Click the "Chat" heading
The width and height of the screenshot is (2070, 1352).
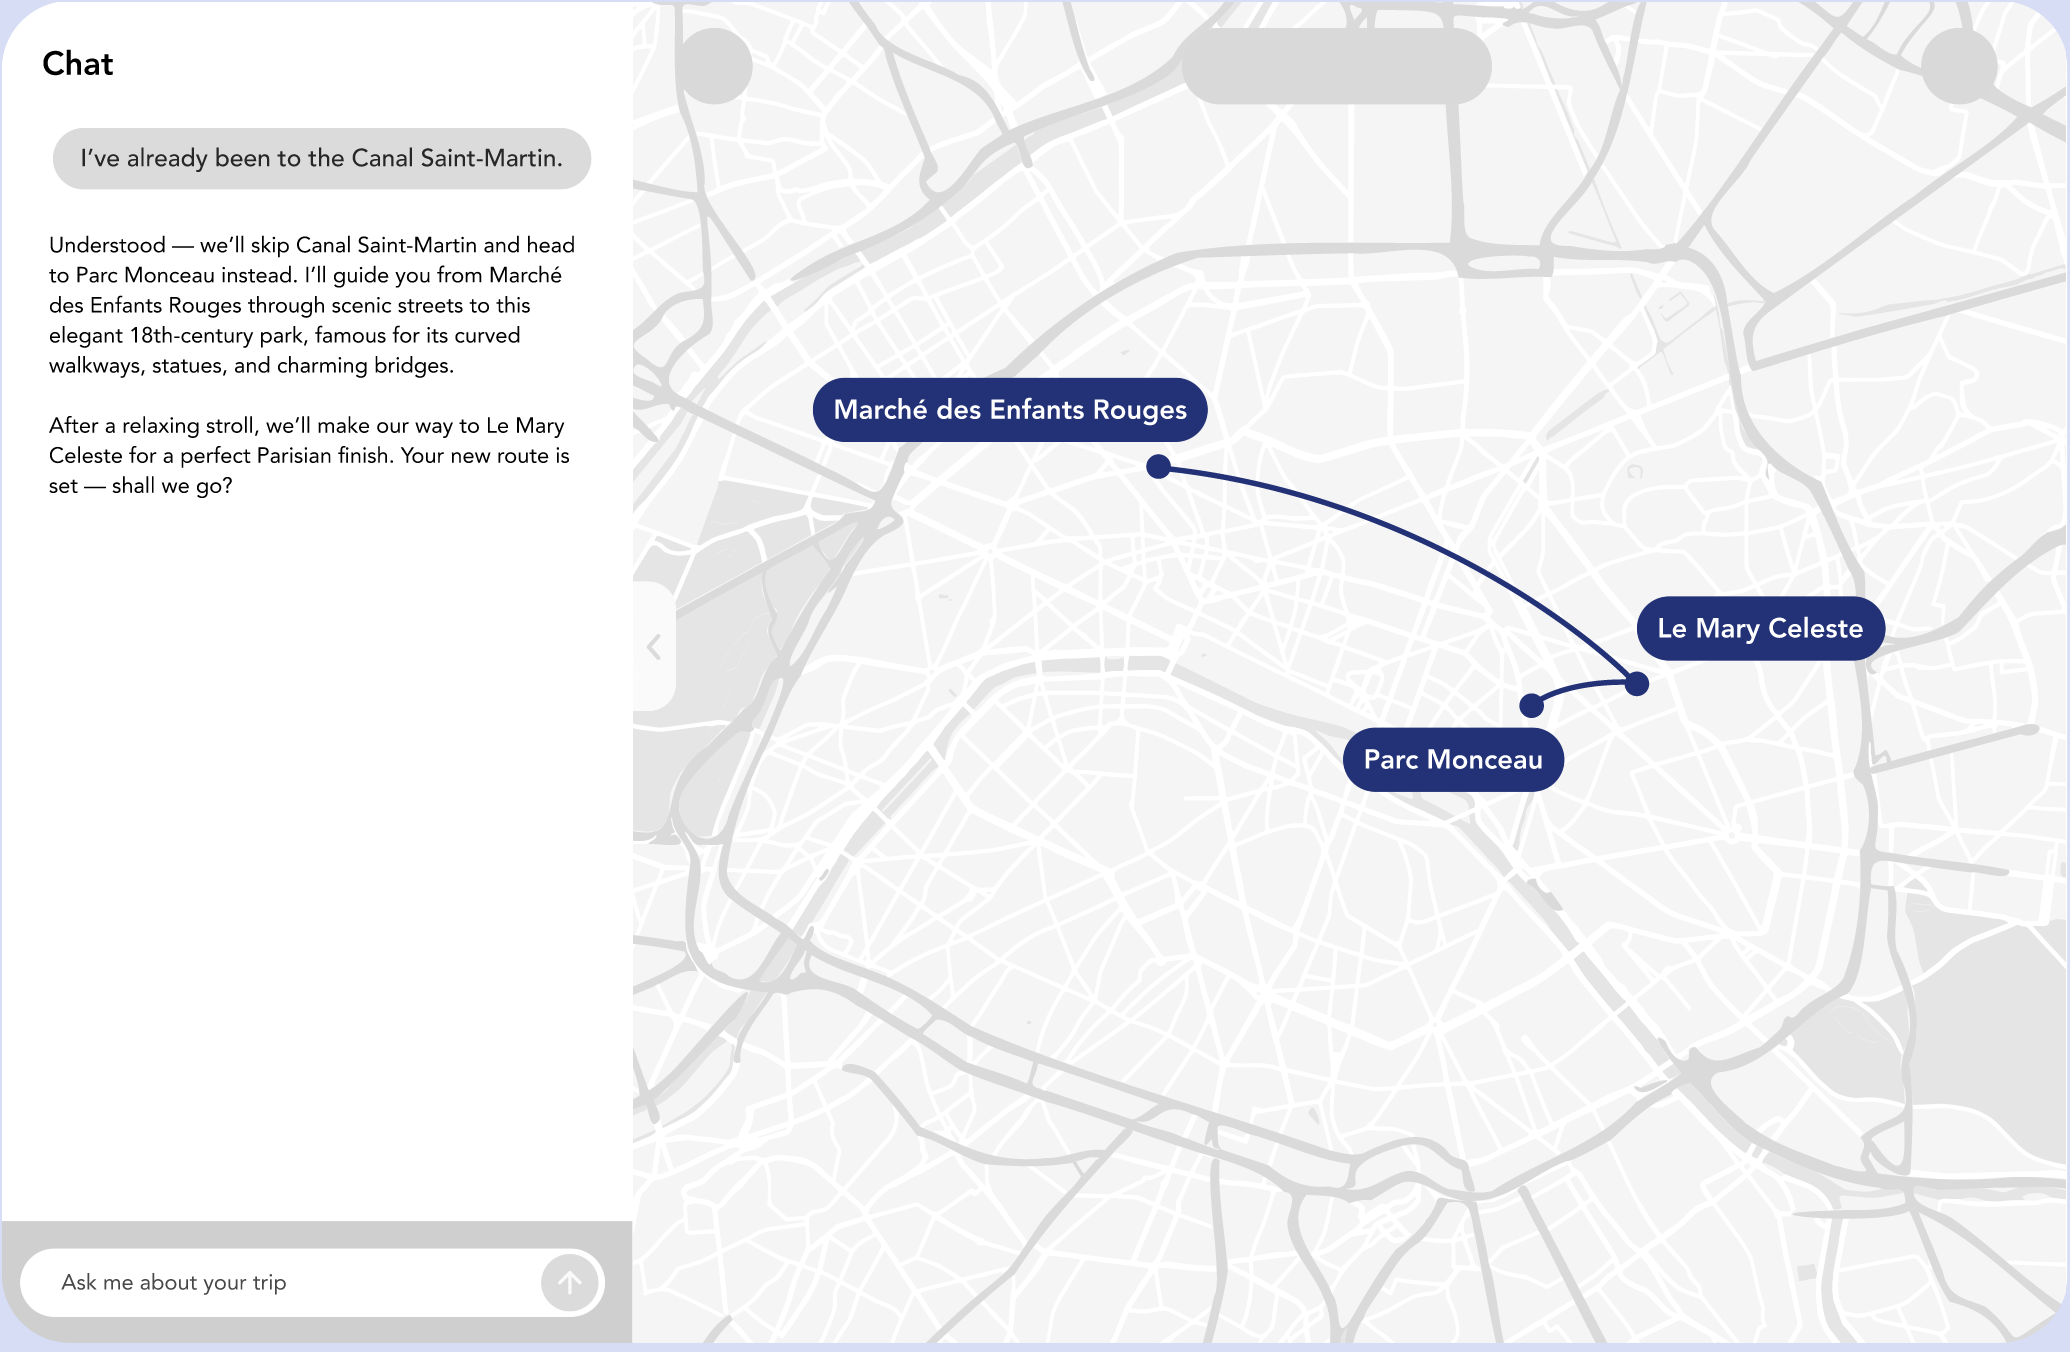point(78,64)
